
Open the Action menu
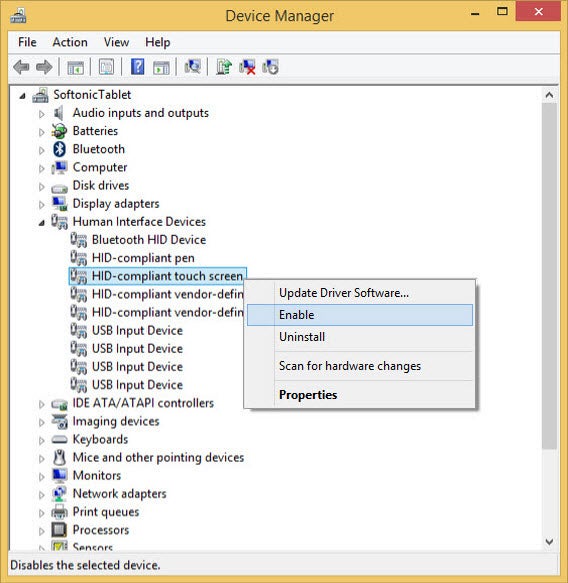(x=70, y=42)
